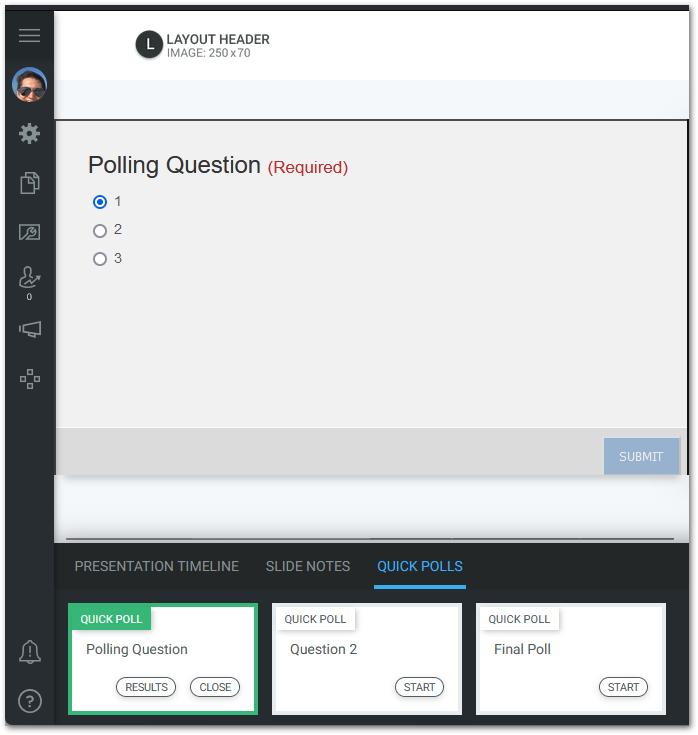Switch to the Quick Polls tab
The image size is (698, 735).
pos(420,566)
